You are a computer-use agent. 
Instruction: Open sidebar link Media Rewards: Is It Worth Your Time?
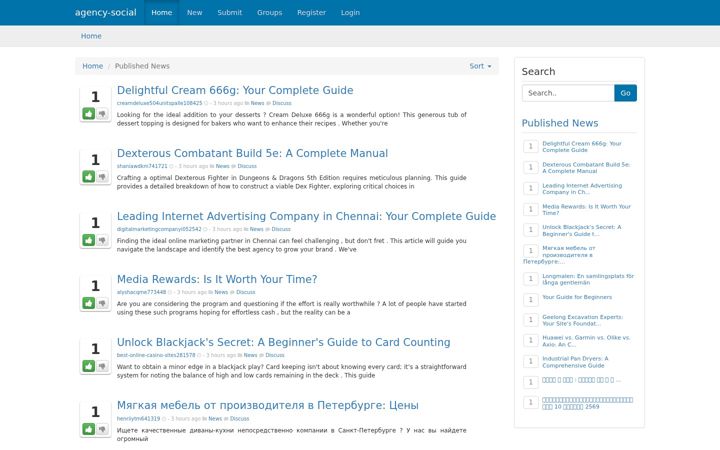tap(586, 209)
